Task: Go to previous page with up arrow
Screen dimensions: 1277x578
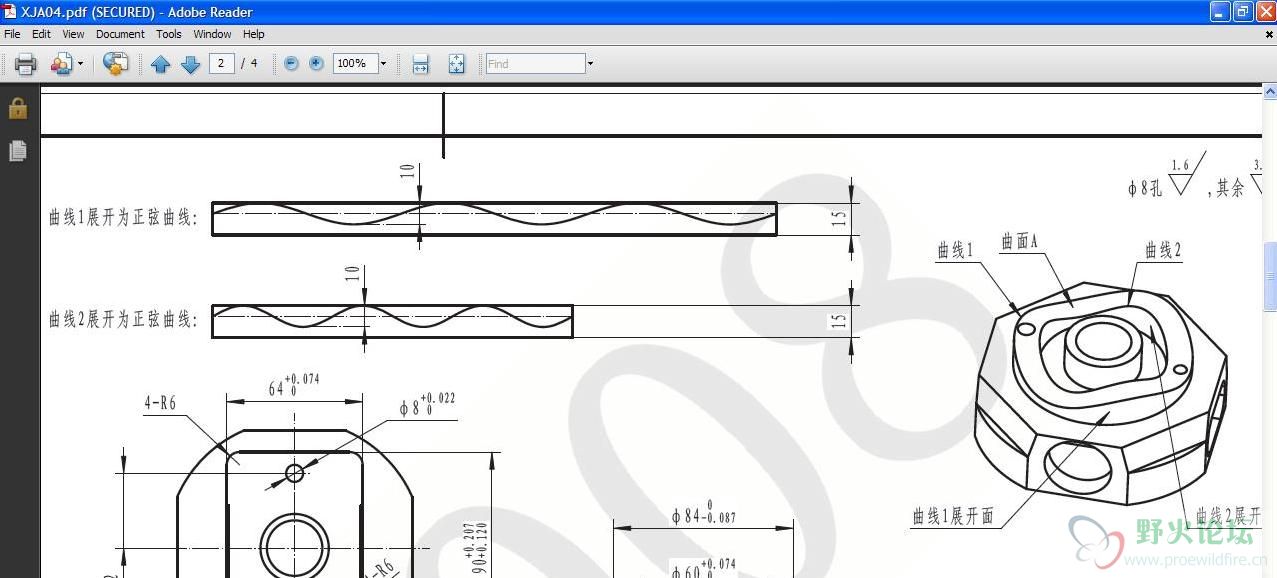Action: click(160, 64)
